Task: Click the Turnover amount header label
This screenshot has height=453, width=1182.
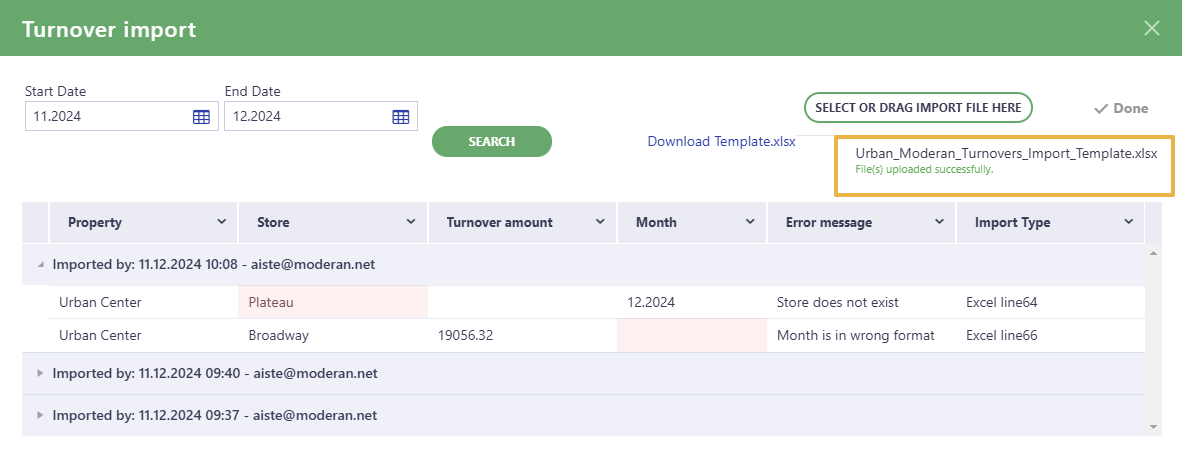Action: (499, 222)
